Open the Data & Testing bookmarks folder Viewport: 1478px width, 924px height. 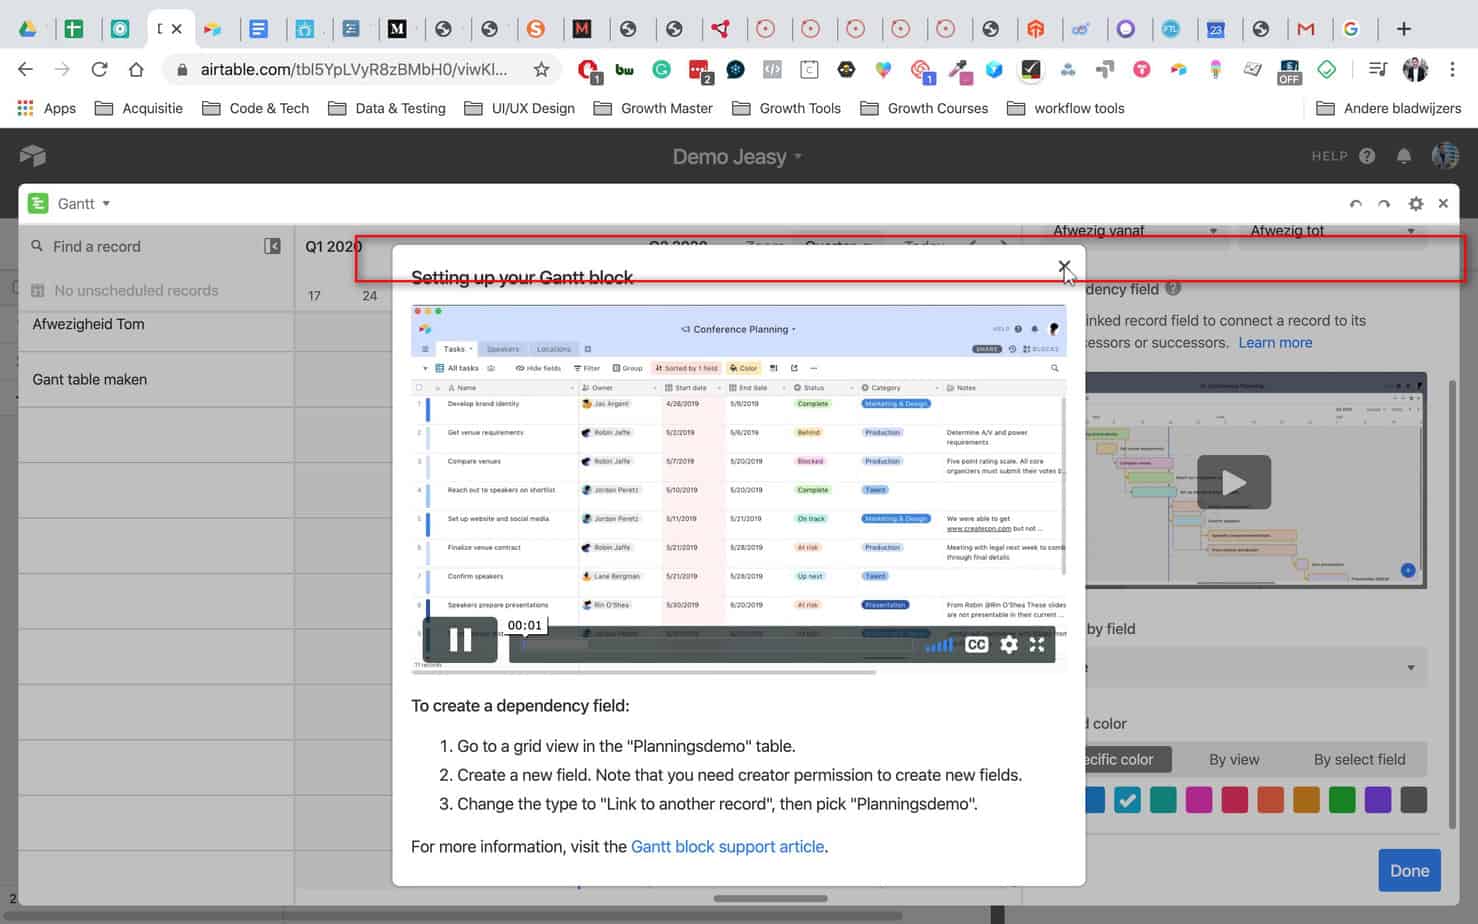tap(387, 108)
